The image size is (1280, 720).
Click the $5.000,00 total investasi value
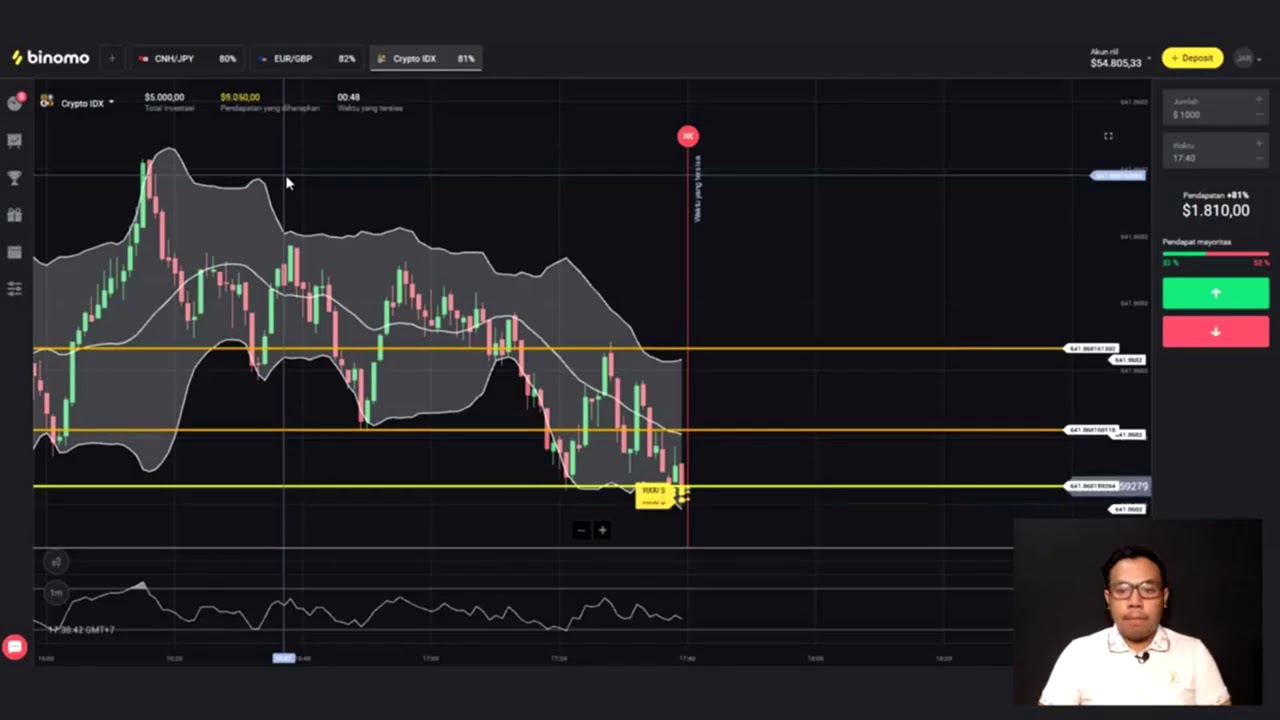164,98
